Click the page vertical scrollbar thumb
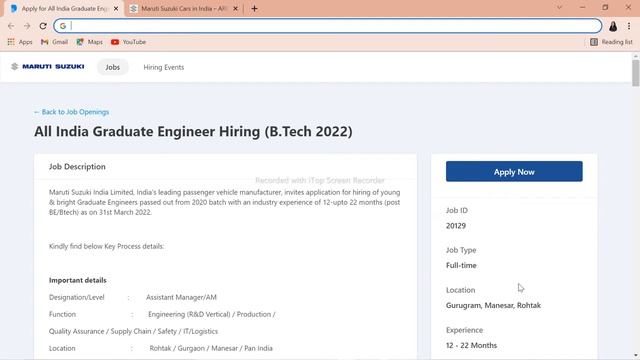This screenshot has width=640, height=360. (636, 73)
